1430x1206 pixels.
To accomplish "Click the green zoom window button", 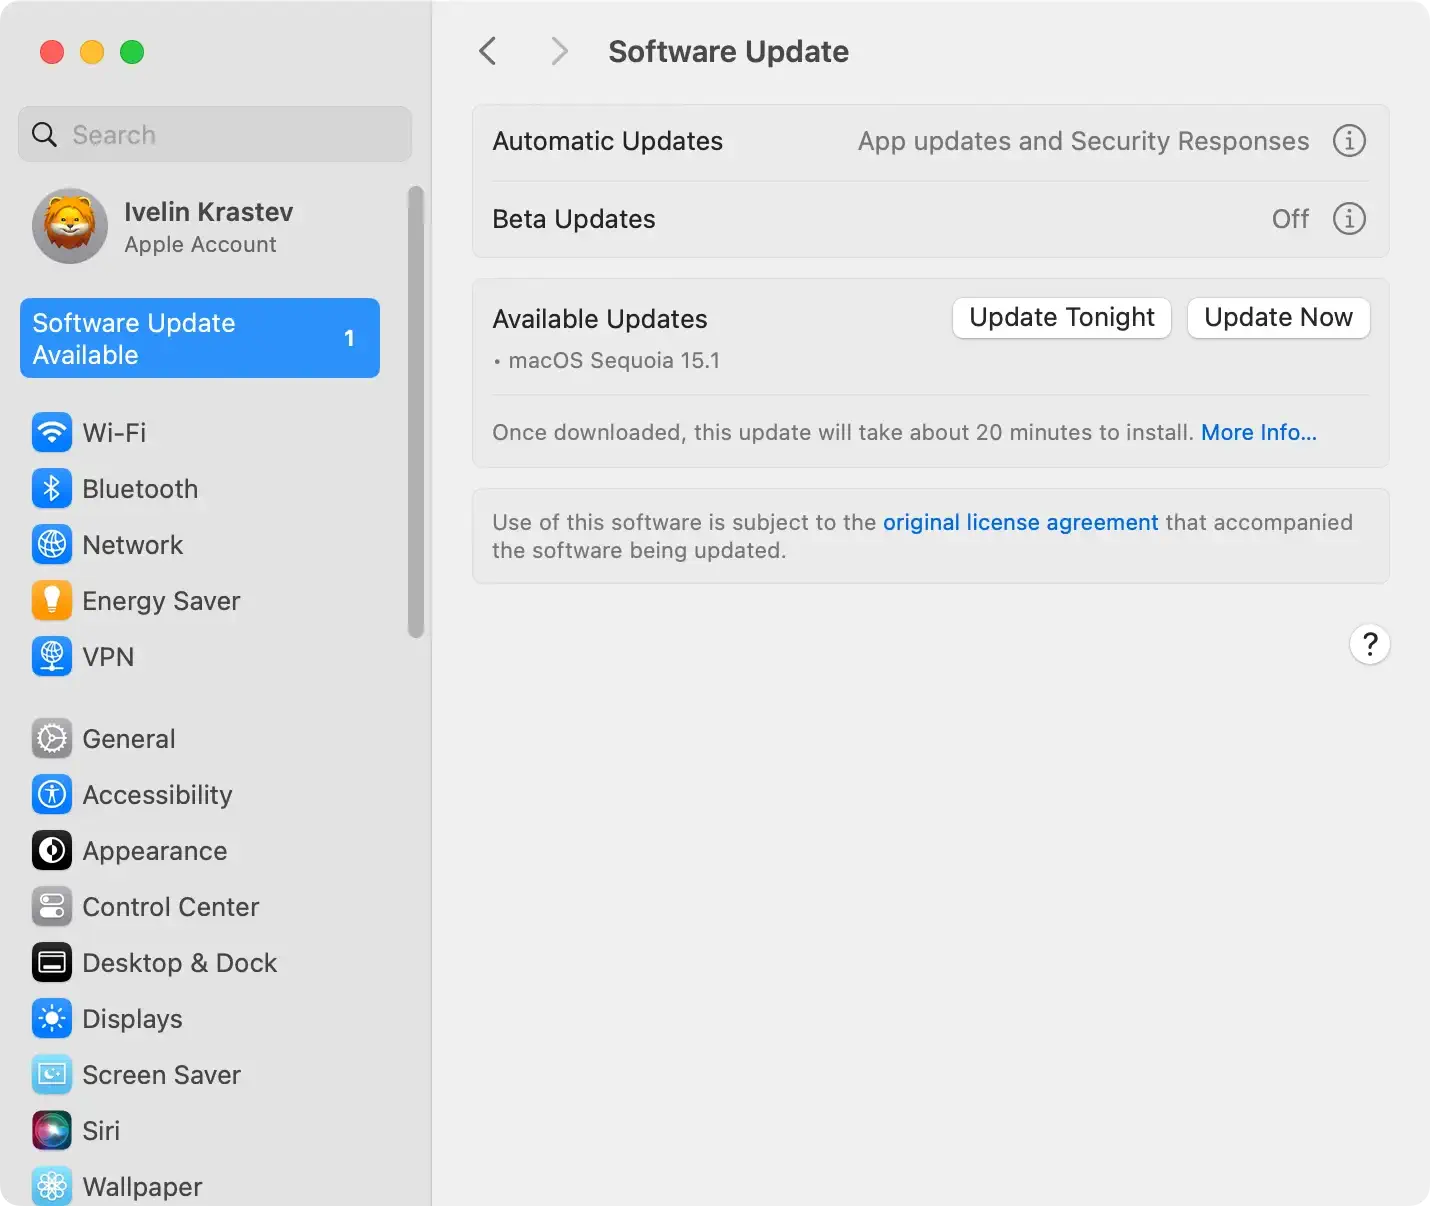I will (132, 52).
